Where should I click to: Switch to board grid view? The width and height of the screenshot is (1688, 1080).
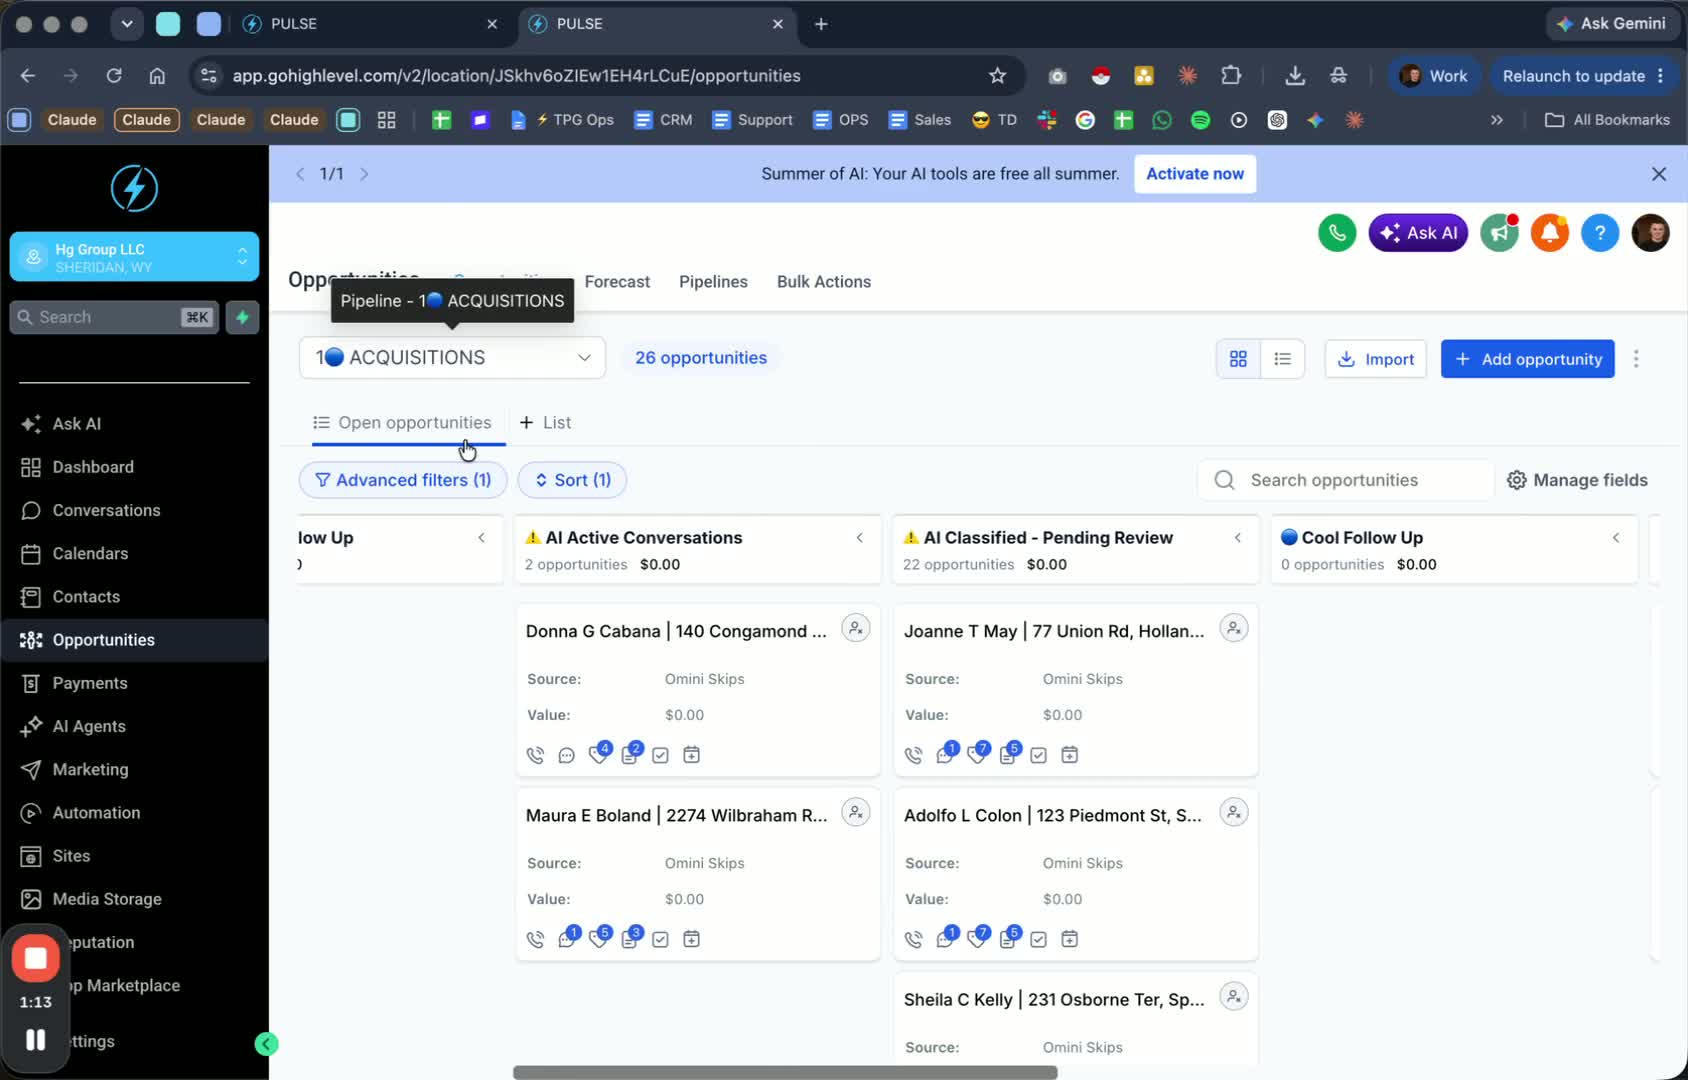tap(1238, 359)
